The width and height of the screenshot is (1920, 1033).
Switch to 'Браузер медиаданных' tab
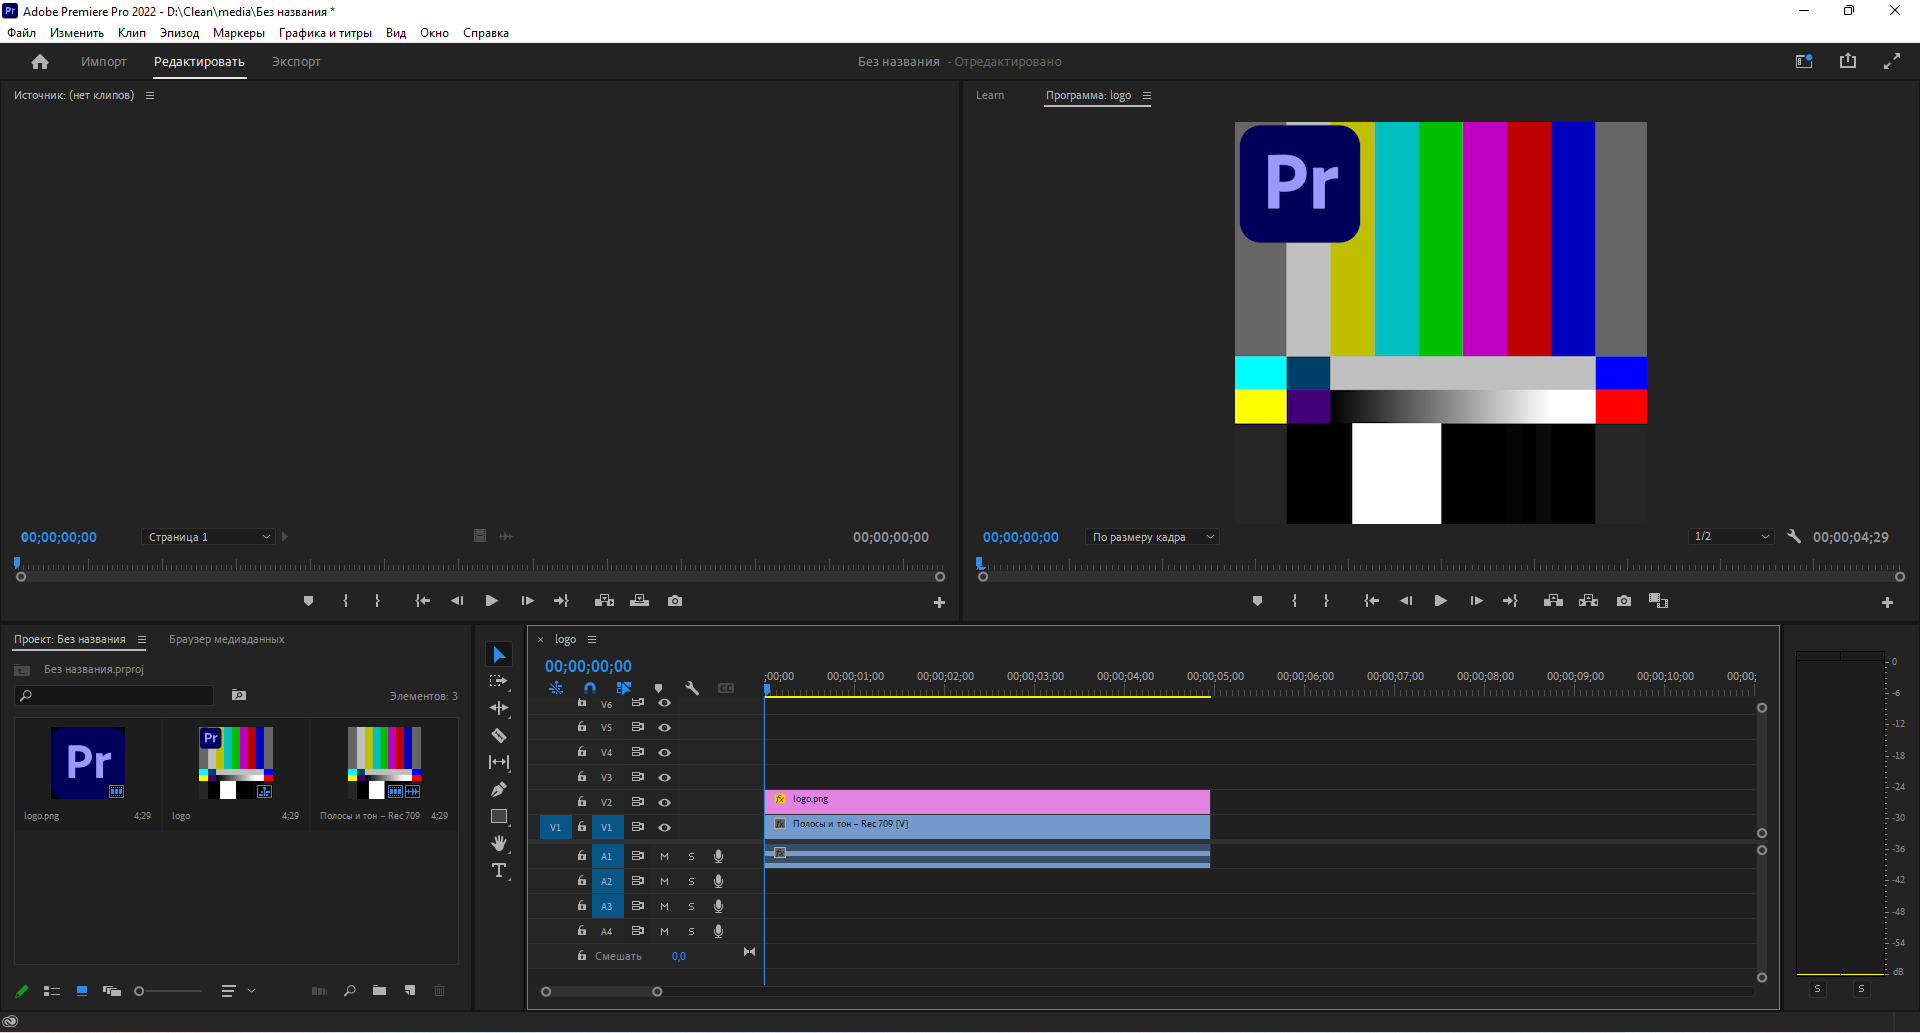226,639
